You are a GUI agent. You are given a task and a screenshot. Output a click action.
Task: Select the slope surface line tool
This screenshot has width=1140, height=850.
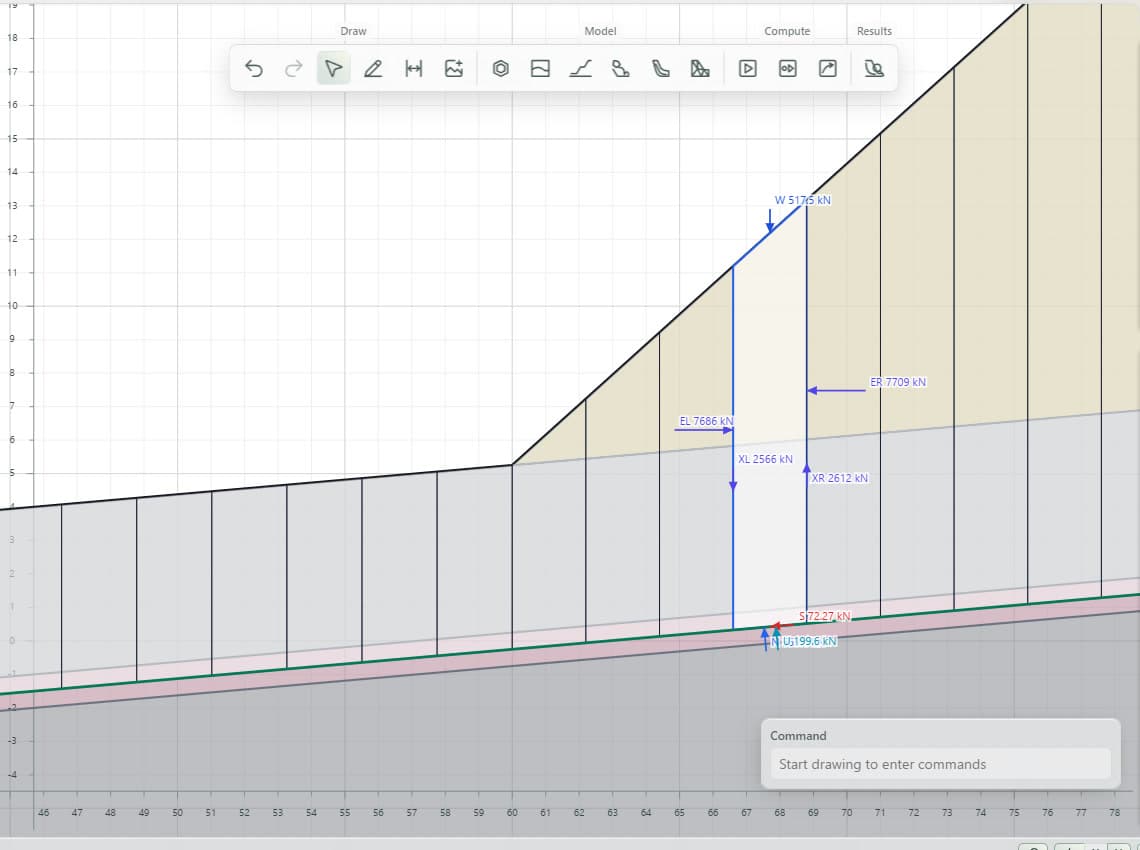point(580,68)
